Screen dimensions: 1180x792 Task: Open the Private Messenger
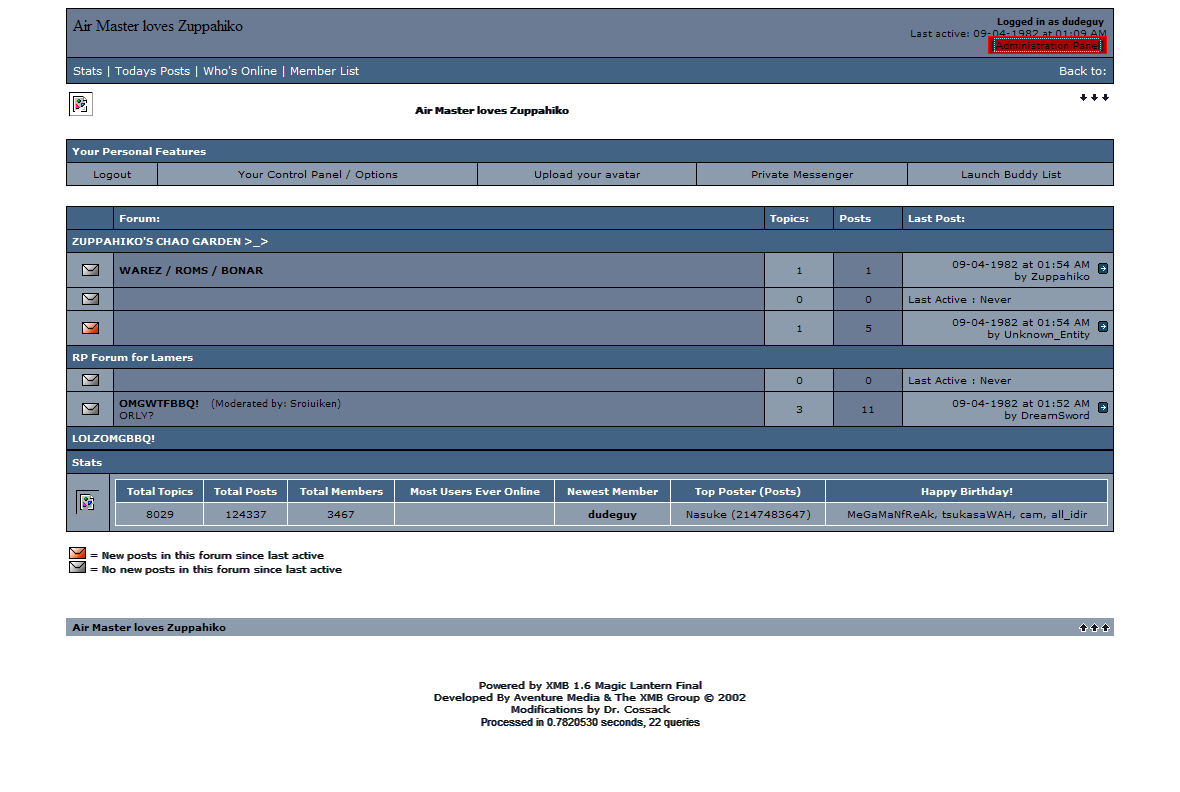[x=802, y=174]
